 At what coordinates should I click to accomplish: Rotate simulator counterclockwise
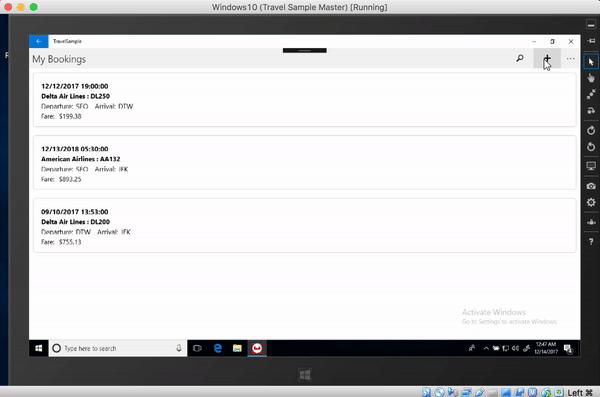pos(591,147)
